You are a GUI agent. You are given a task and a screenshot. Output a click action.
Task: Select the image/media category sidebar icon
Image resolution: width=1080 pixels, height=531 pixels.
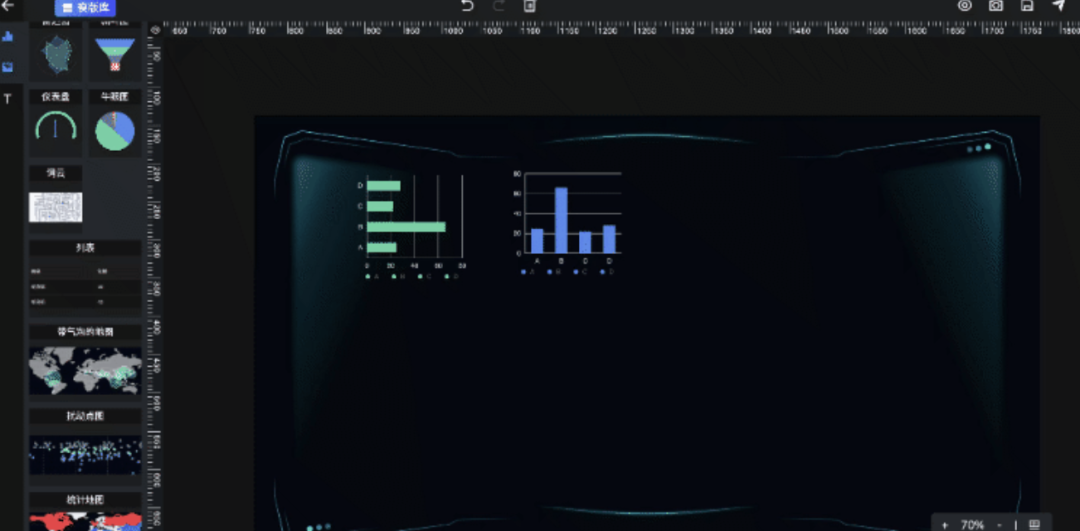[8, 67]
